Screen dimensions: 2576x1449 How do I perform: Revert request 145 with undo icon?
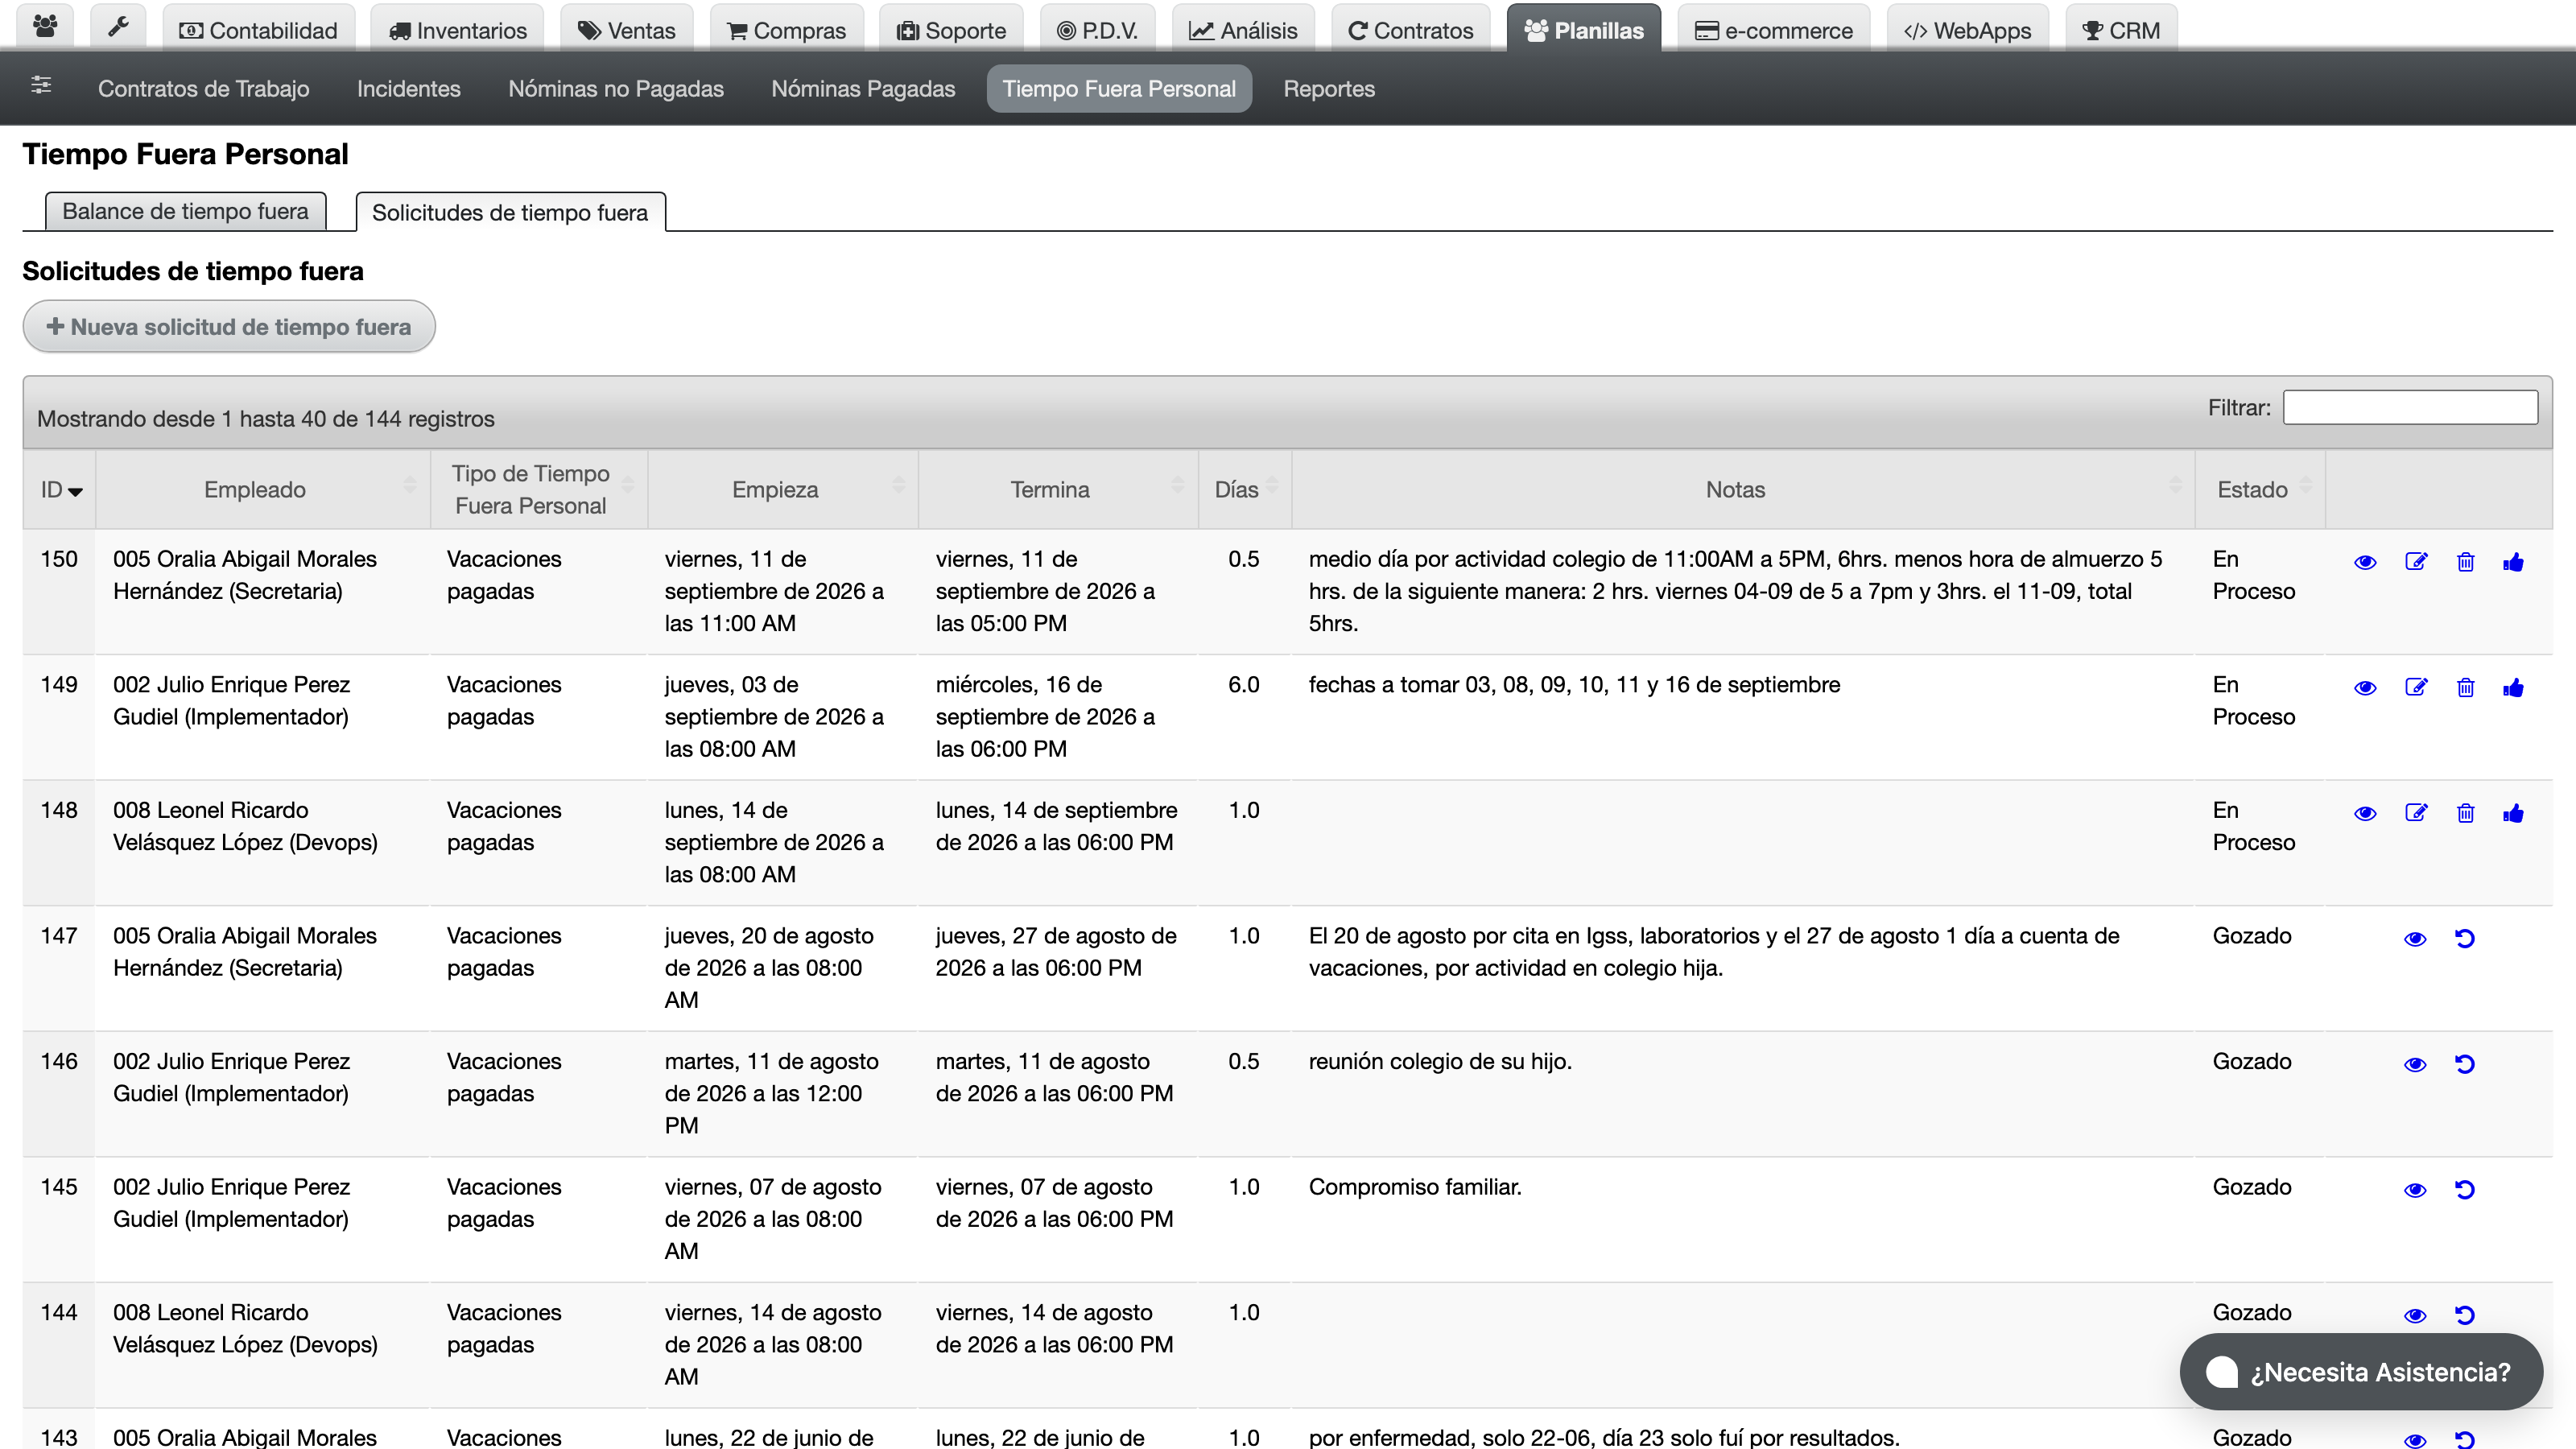pyautogui.click(x=2465, y=1189)
